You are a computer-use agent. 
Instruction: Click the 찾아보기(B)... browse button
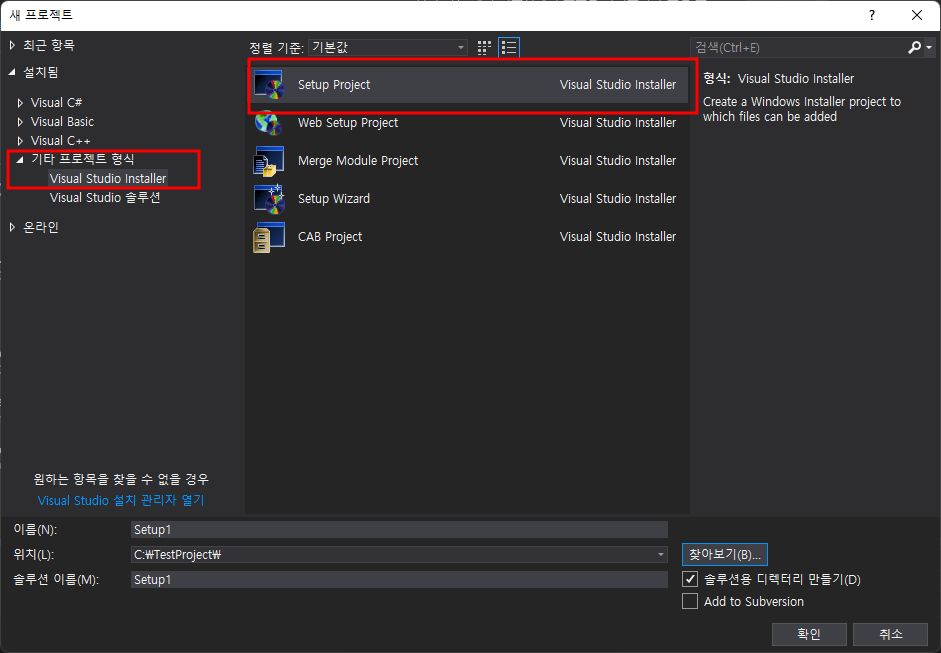[724, 555]
